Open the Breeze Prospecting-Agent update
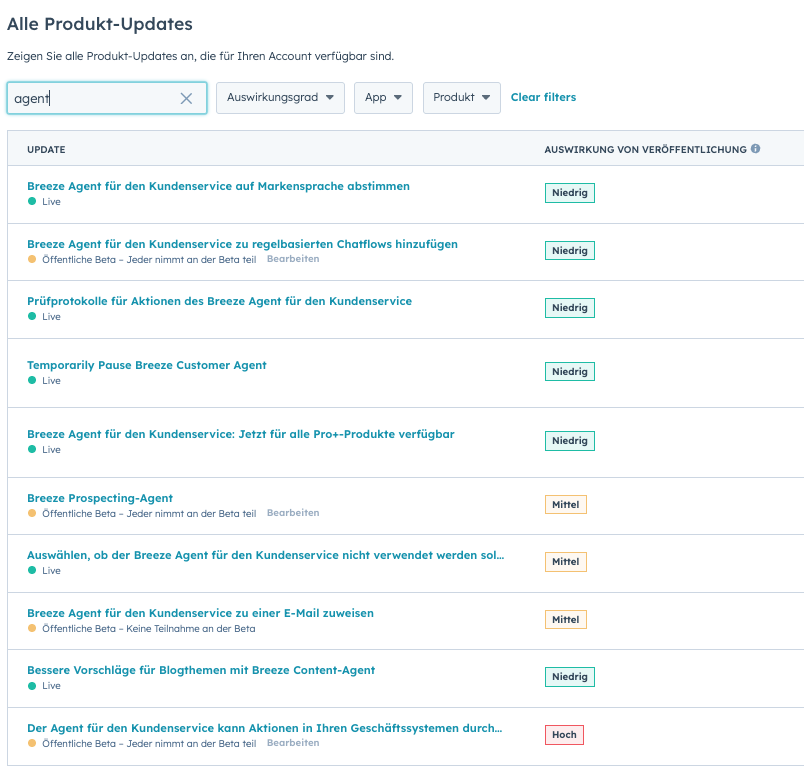 100,498
